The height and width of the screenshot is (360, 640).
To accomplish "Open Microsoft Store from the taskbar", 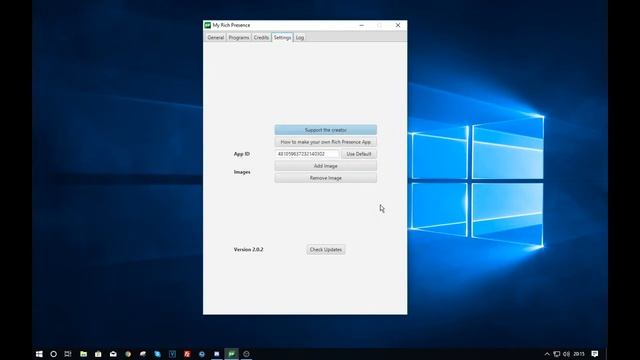I will tap(98, 354).
